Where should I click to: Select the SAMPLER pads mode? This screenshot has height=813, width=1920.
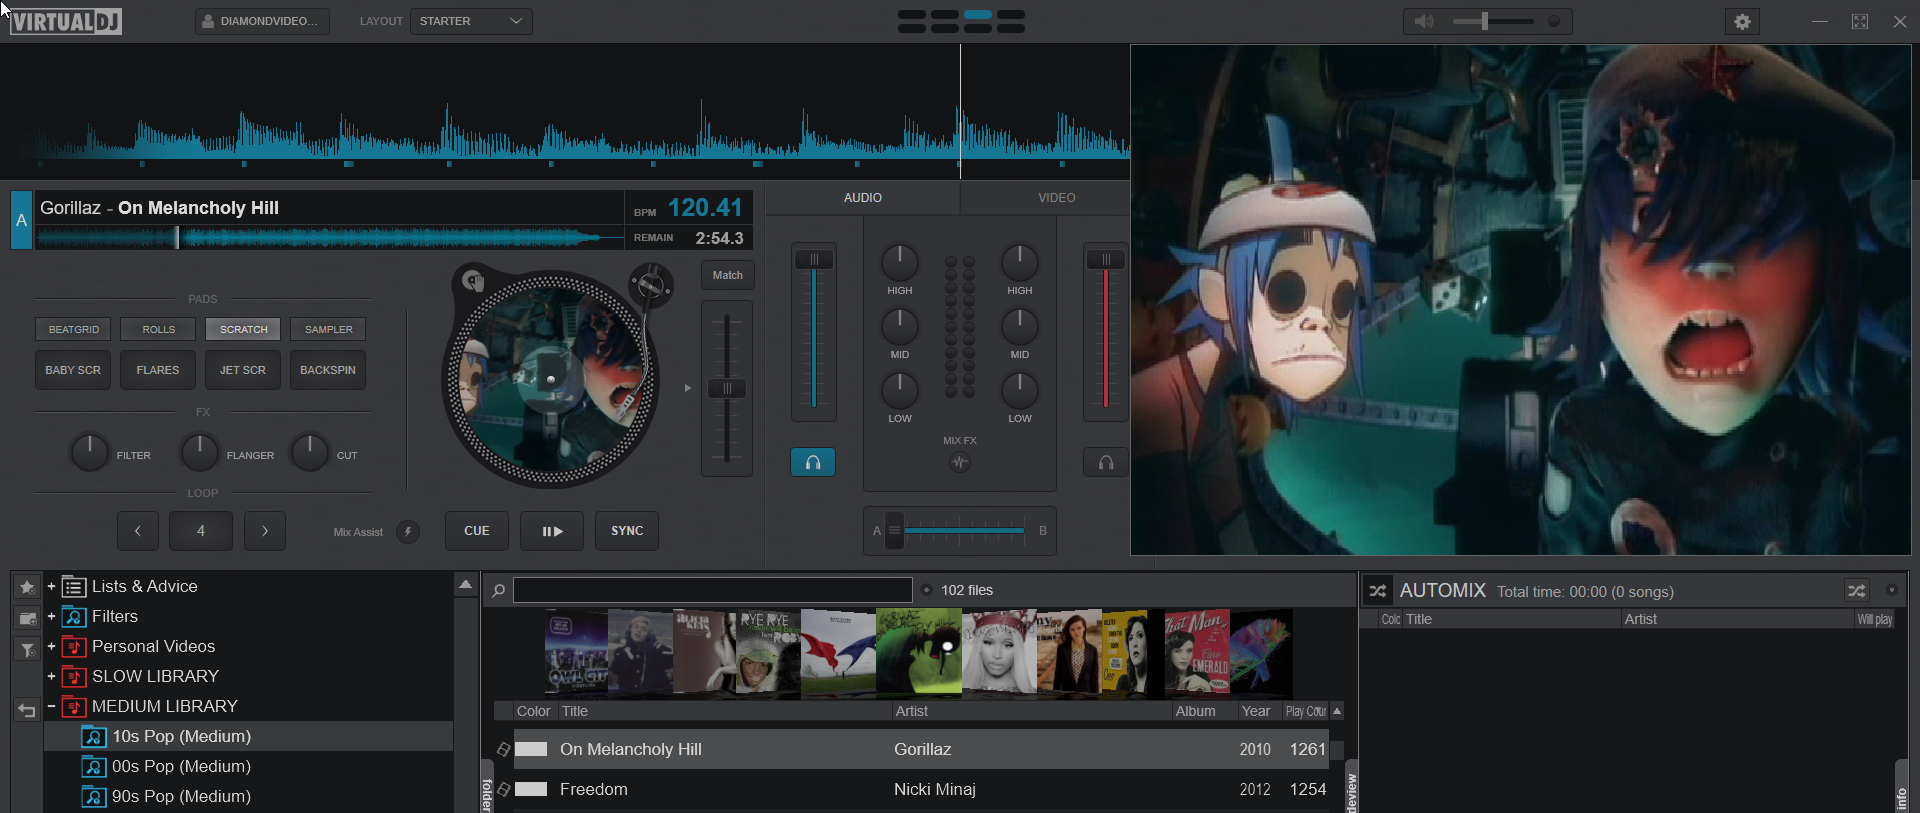pos(328,329)
